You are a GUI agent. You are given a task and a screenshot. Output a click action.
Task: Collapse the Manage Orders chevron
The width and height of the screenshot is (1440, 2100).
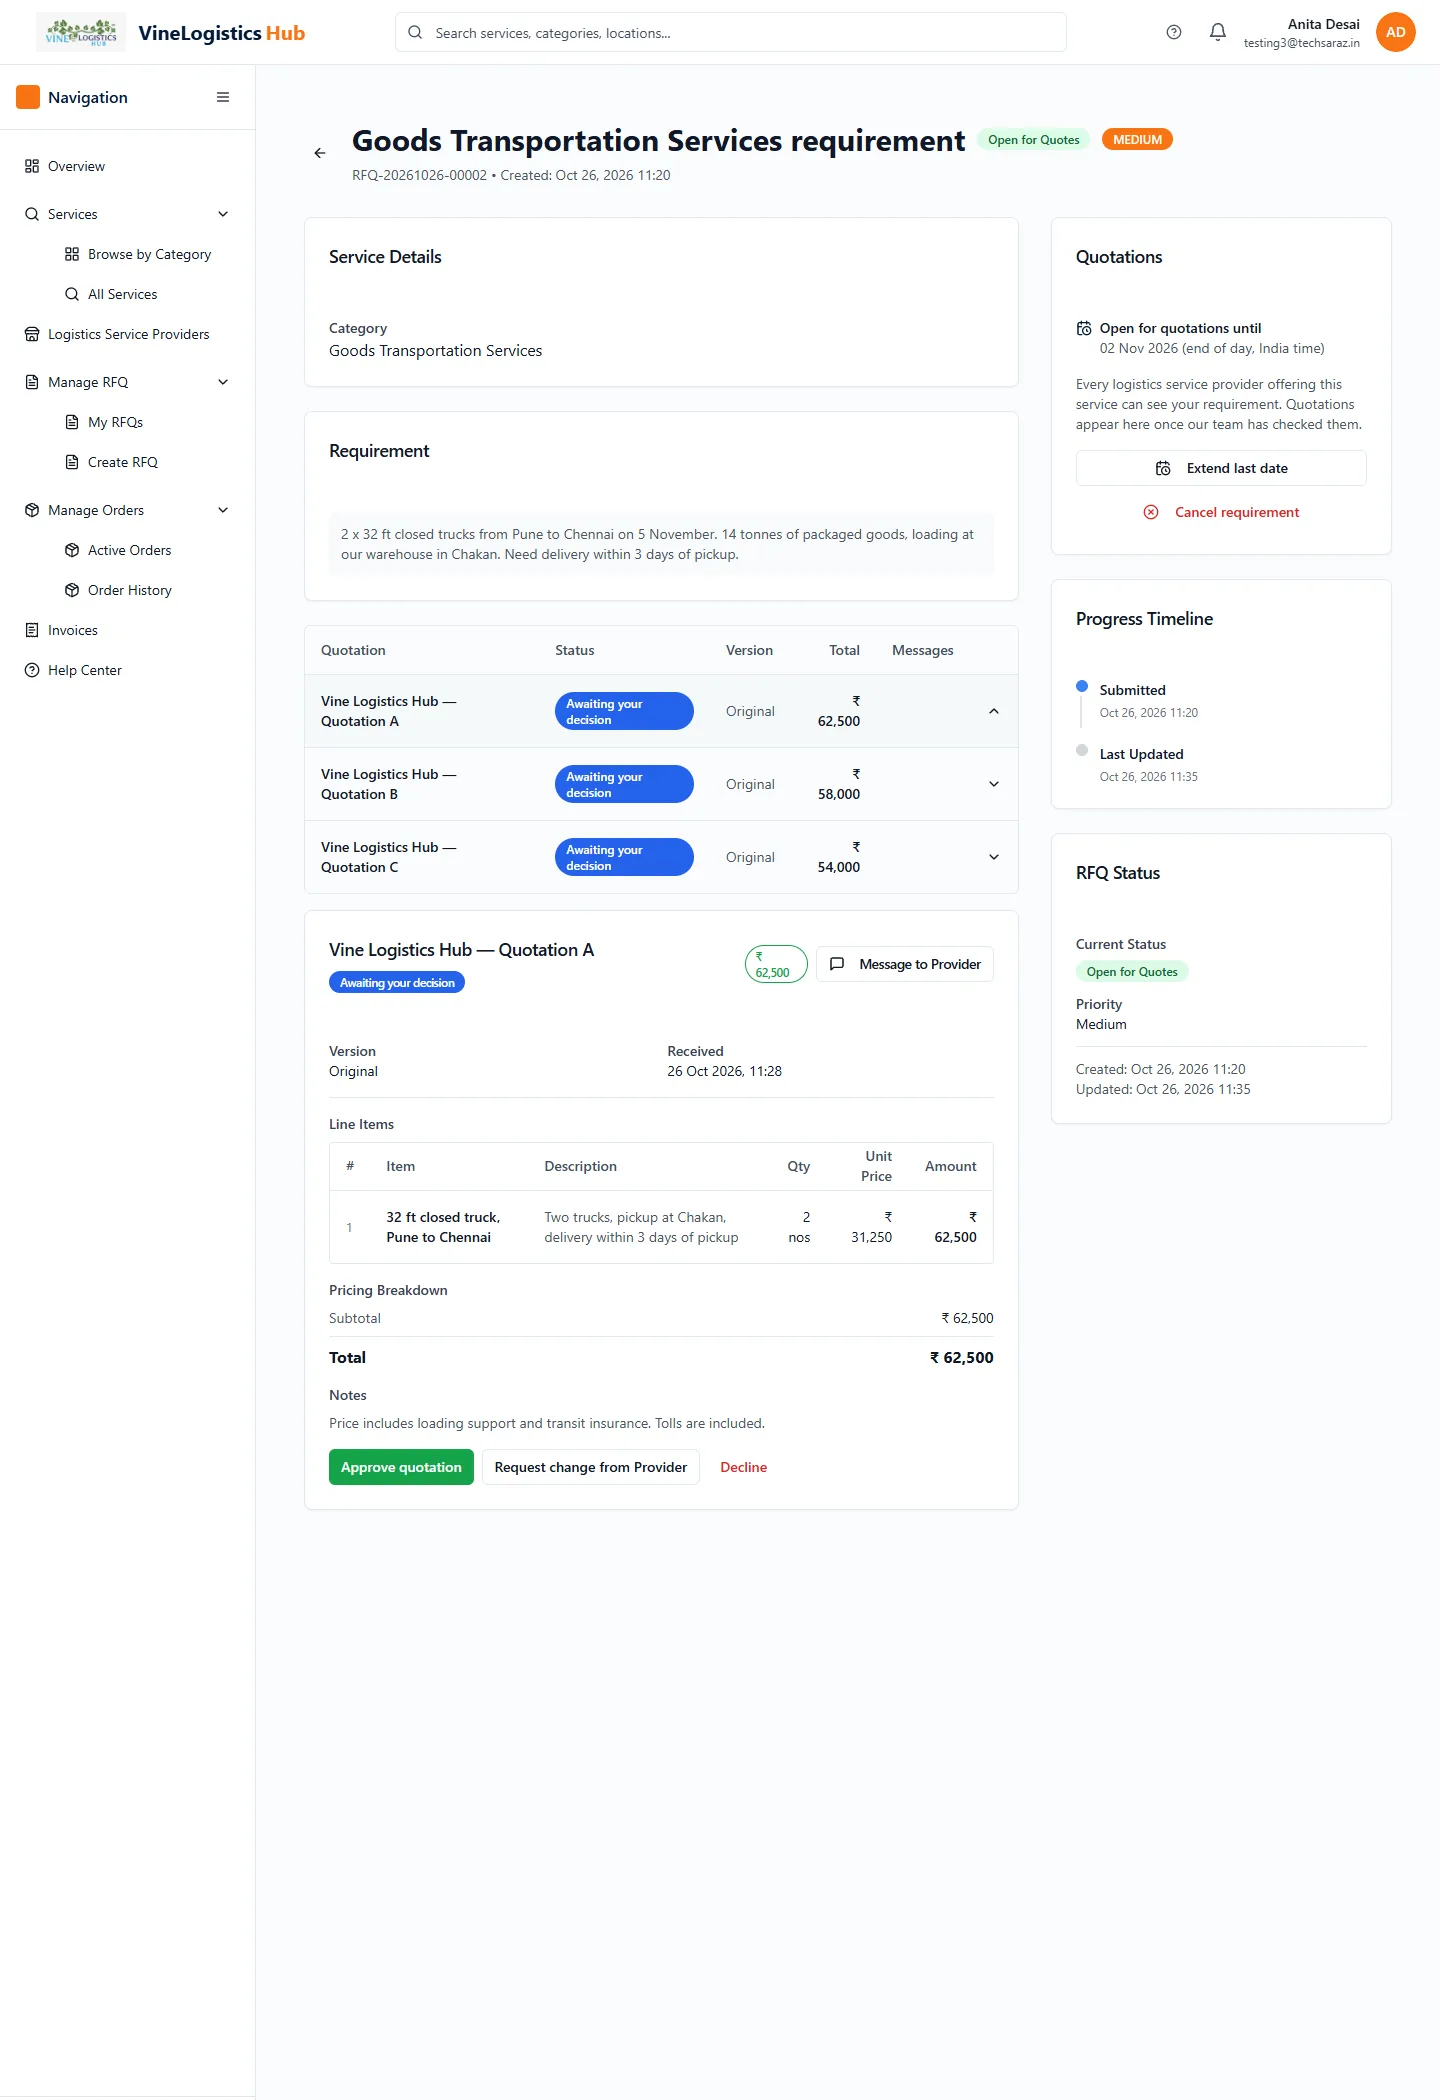tap(223, 510)
